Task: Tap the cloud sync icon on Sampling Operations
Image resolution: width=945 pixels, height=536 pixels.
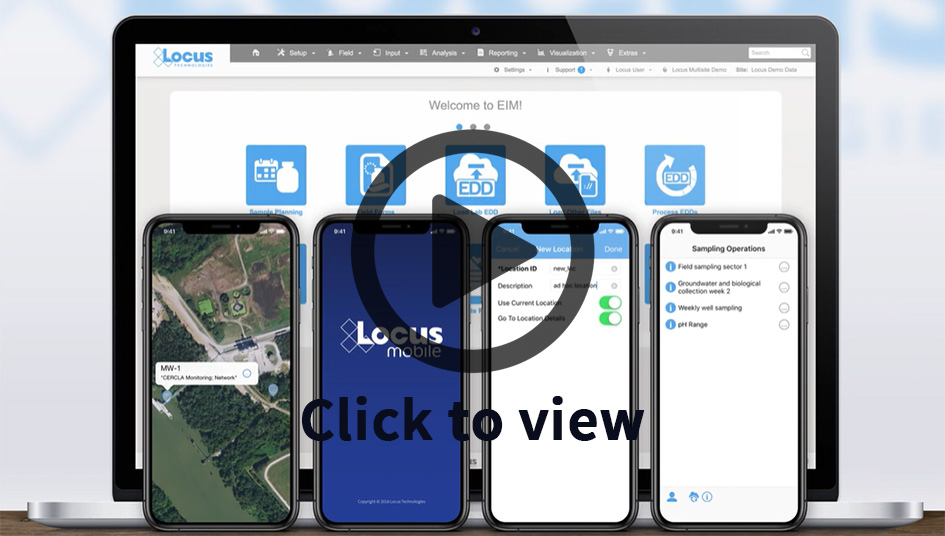Action: click(694, 497)
